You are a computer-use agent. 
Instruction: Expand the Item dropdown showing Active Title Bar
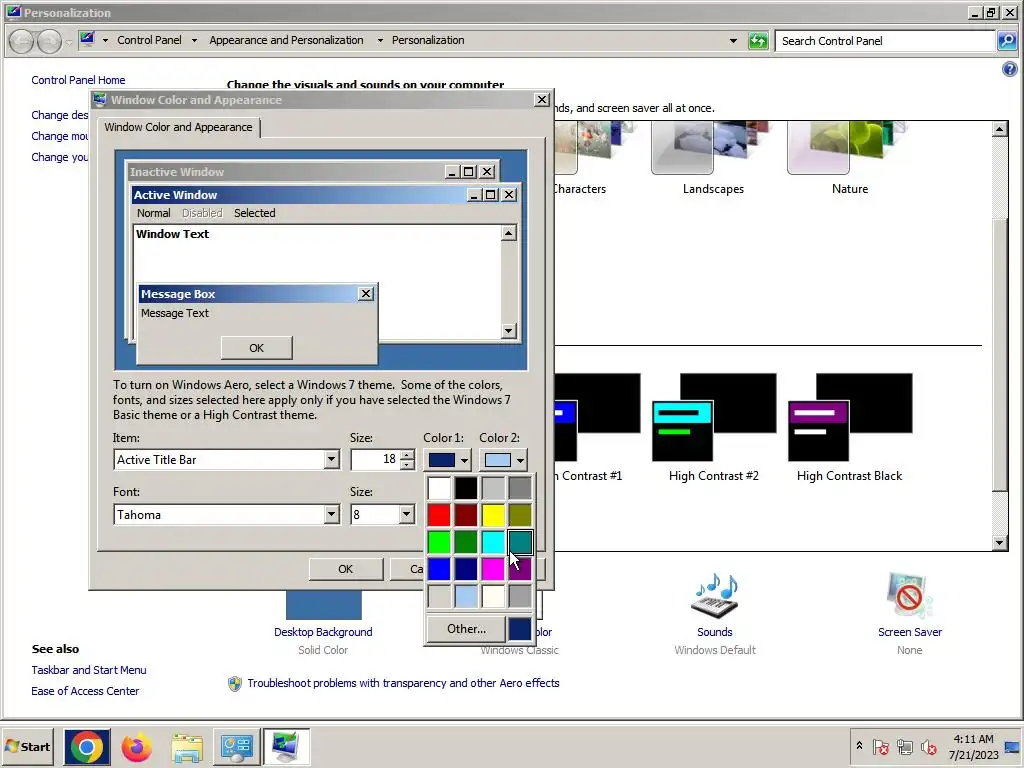[x=332, y=460]
